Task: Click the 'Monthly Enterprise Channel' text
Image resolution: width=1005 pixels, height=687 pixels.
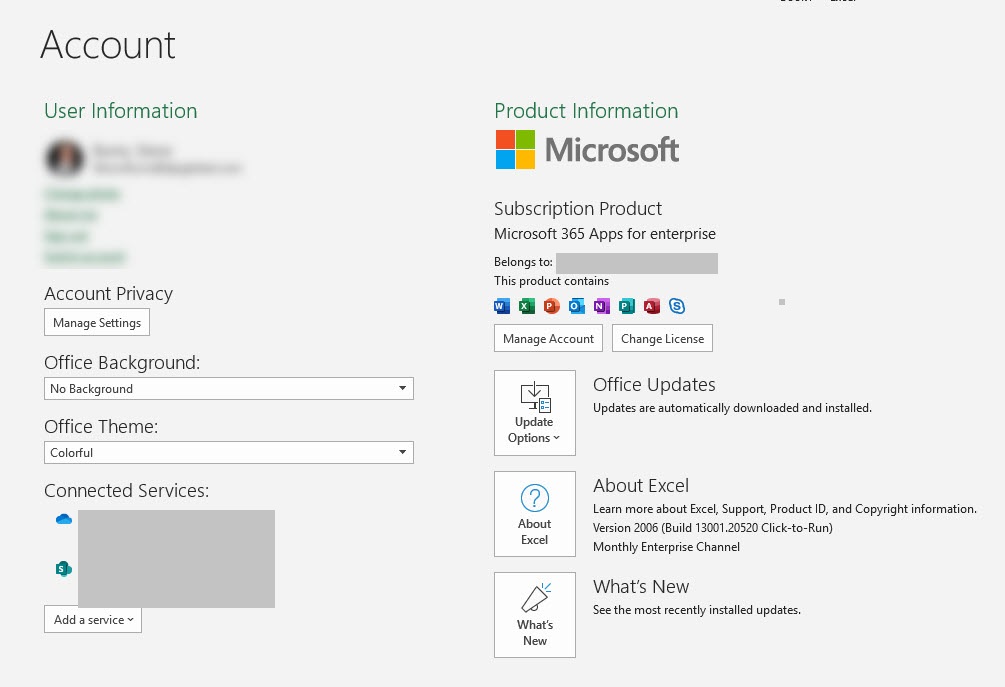Action: tap(666, 547)
